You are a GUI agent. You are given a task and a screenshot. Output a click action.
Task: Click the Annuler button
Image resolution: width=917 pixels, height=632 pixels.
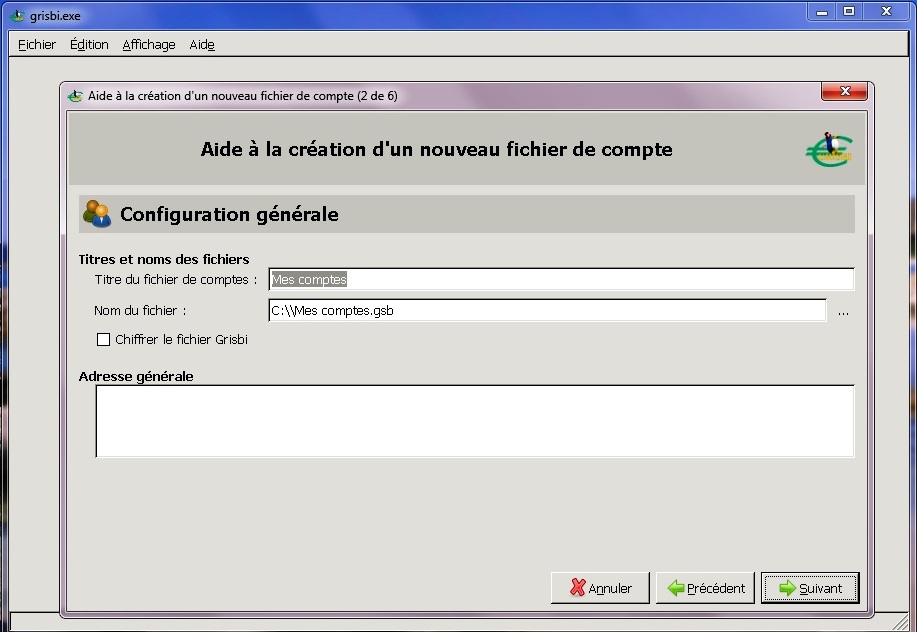click(x=600, y=588)
